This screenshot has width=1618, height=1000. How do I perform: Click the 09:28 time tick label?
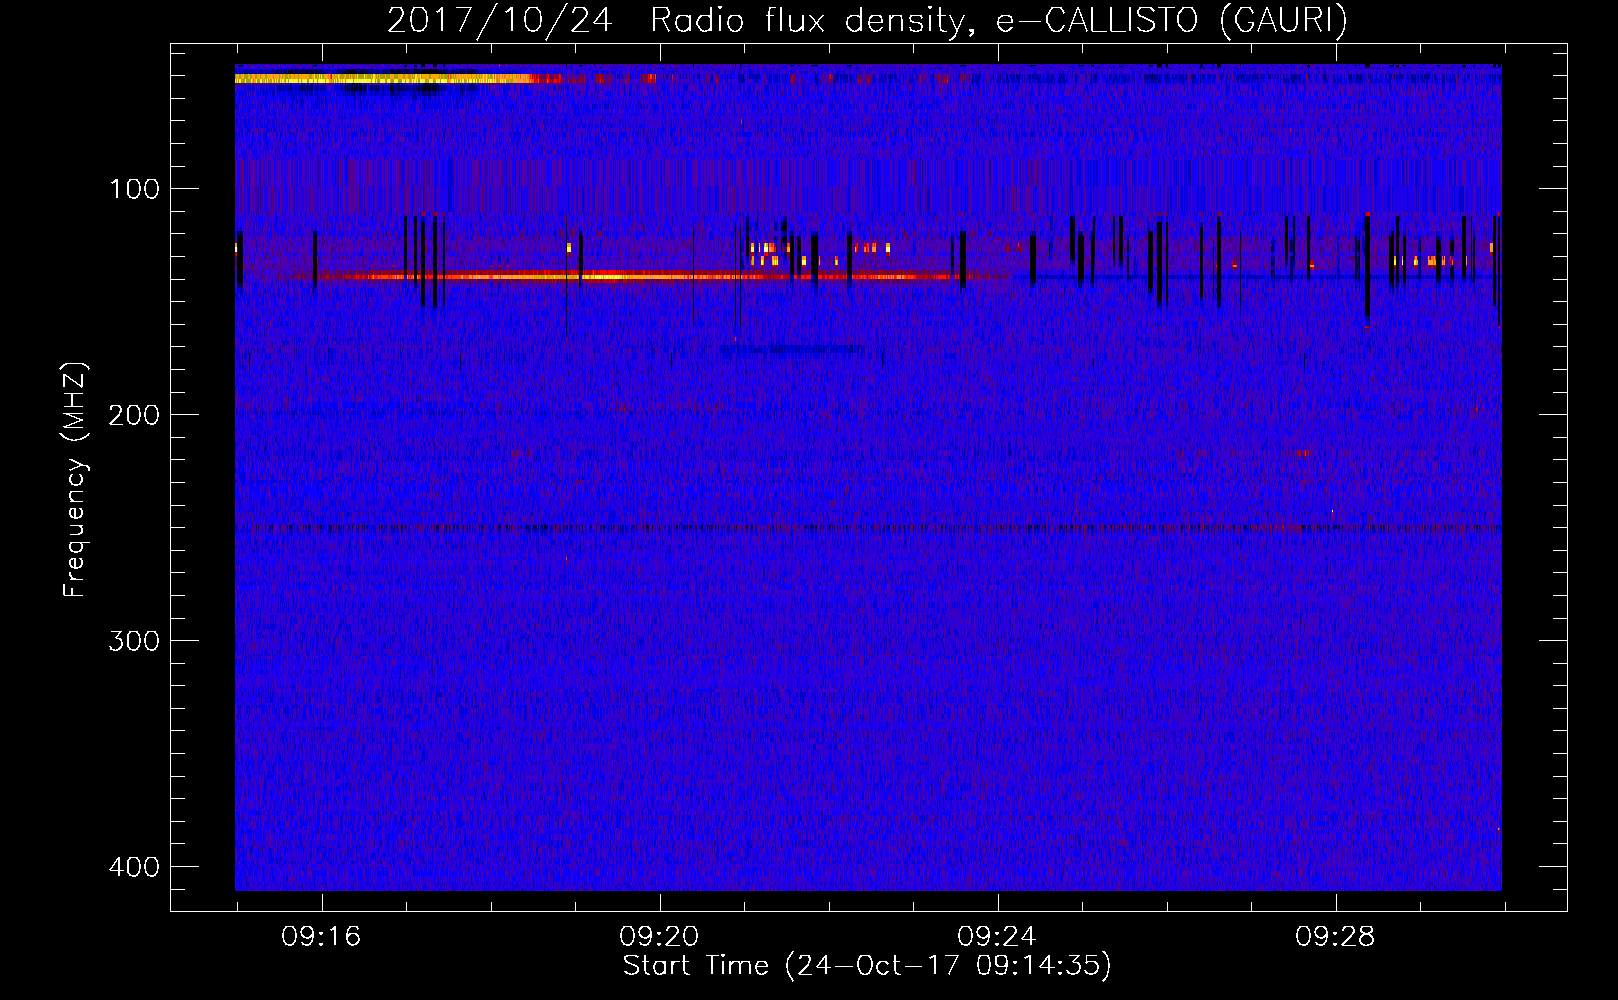click(1335, 937)
